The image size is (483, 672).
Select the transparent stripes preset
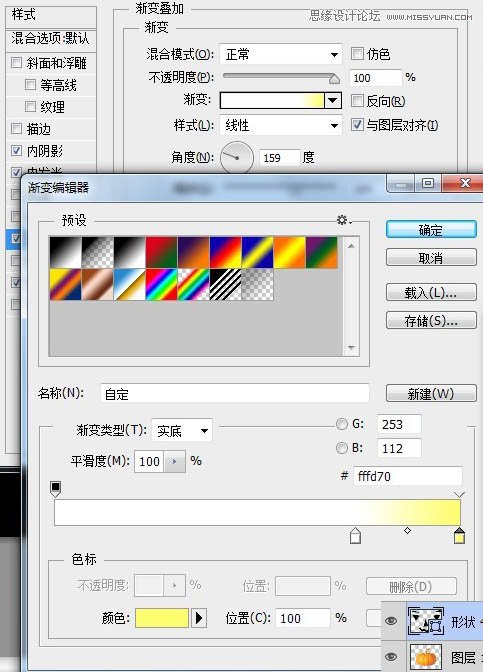(x=225, y=284)
